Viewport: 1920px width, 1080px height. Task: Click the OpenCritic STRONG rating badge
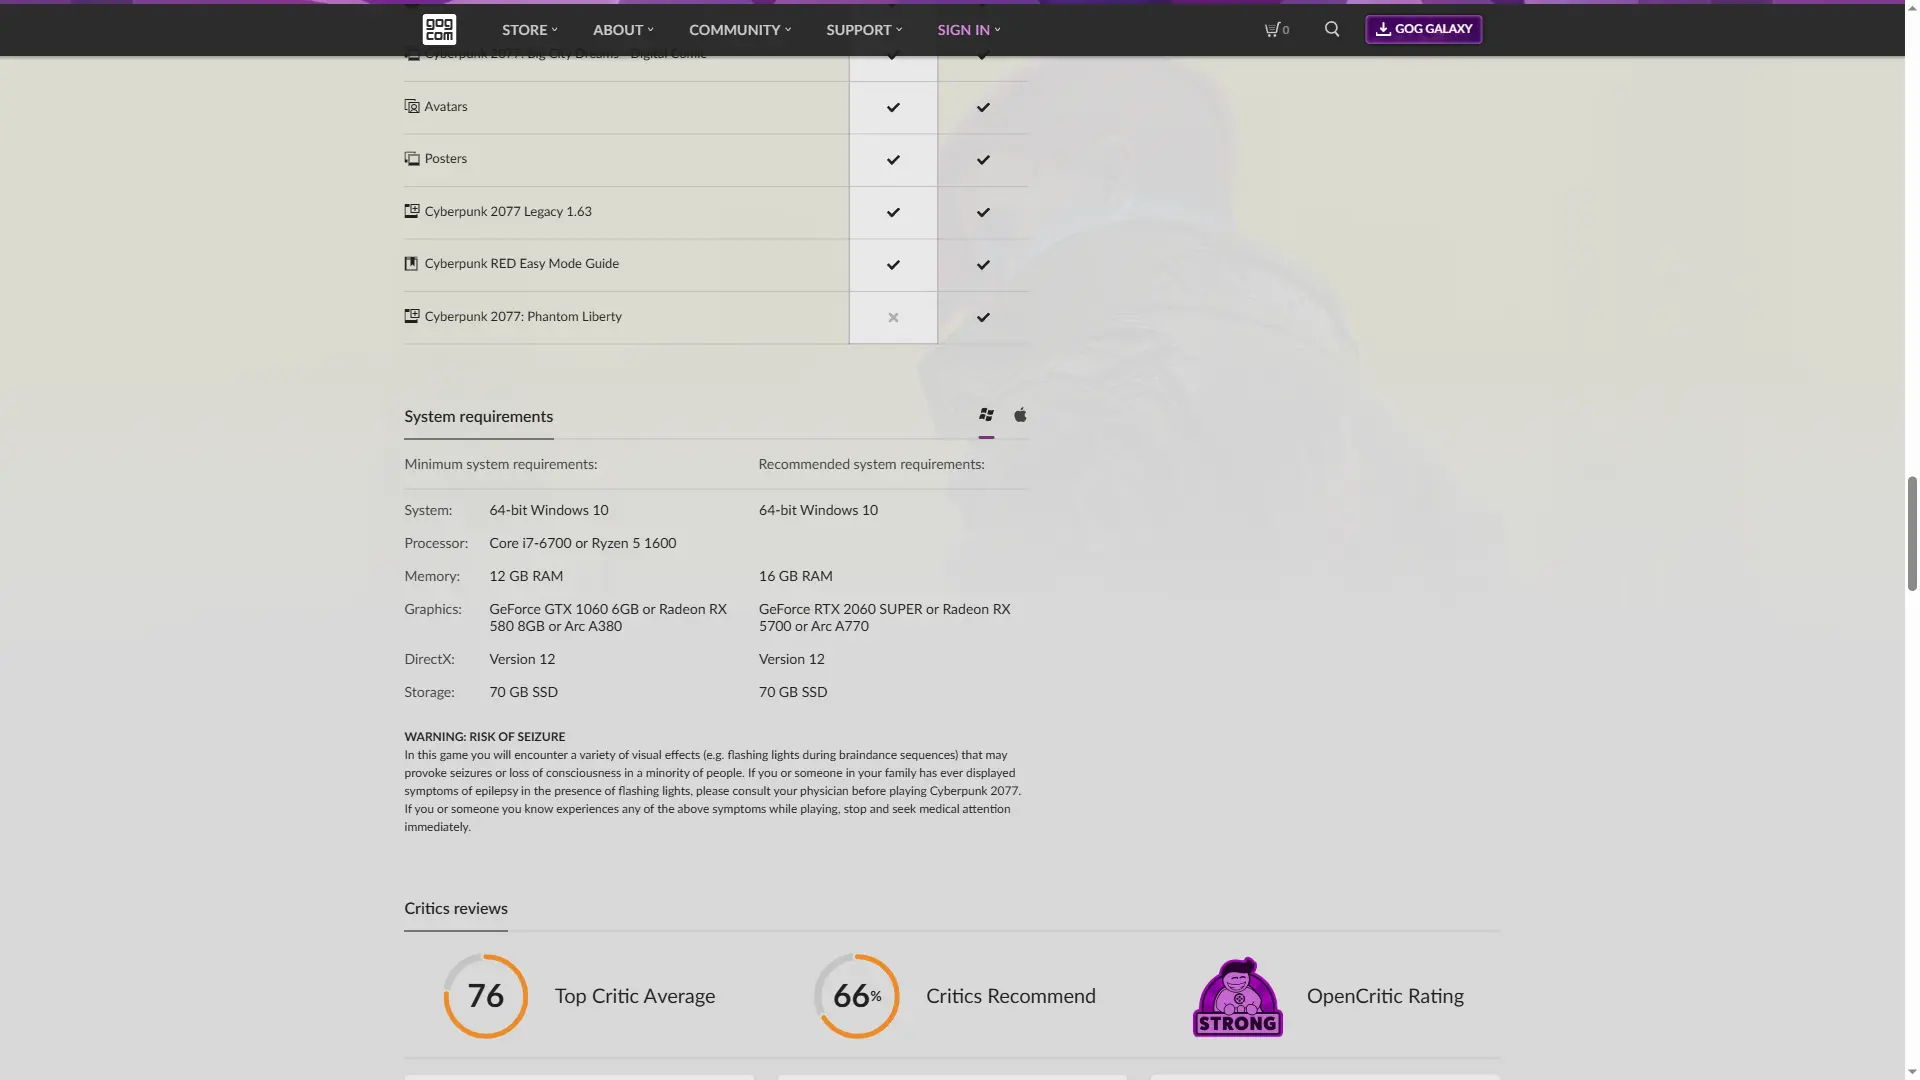click(1237, 997)
